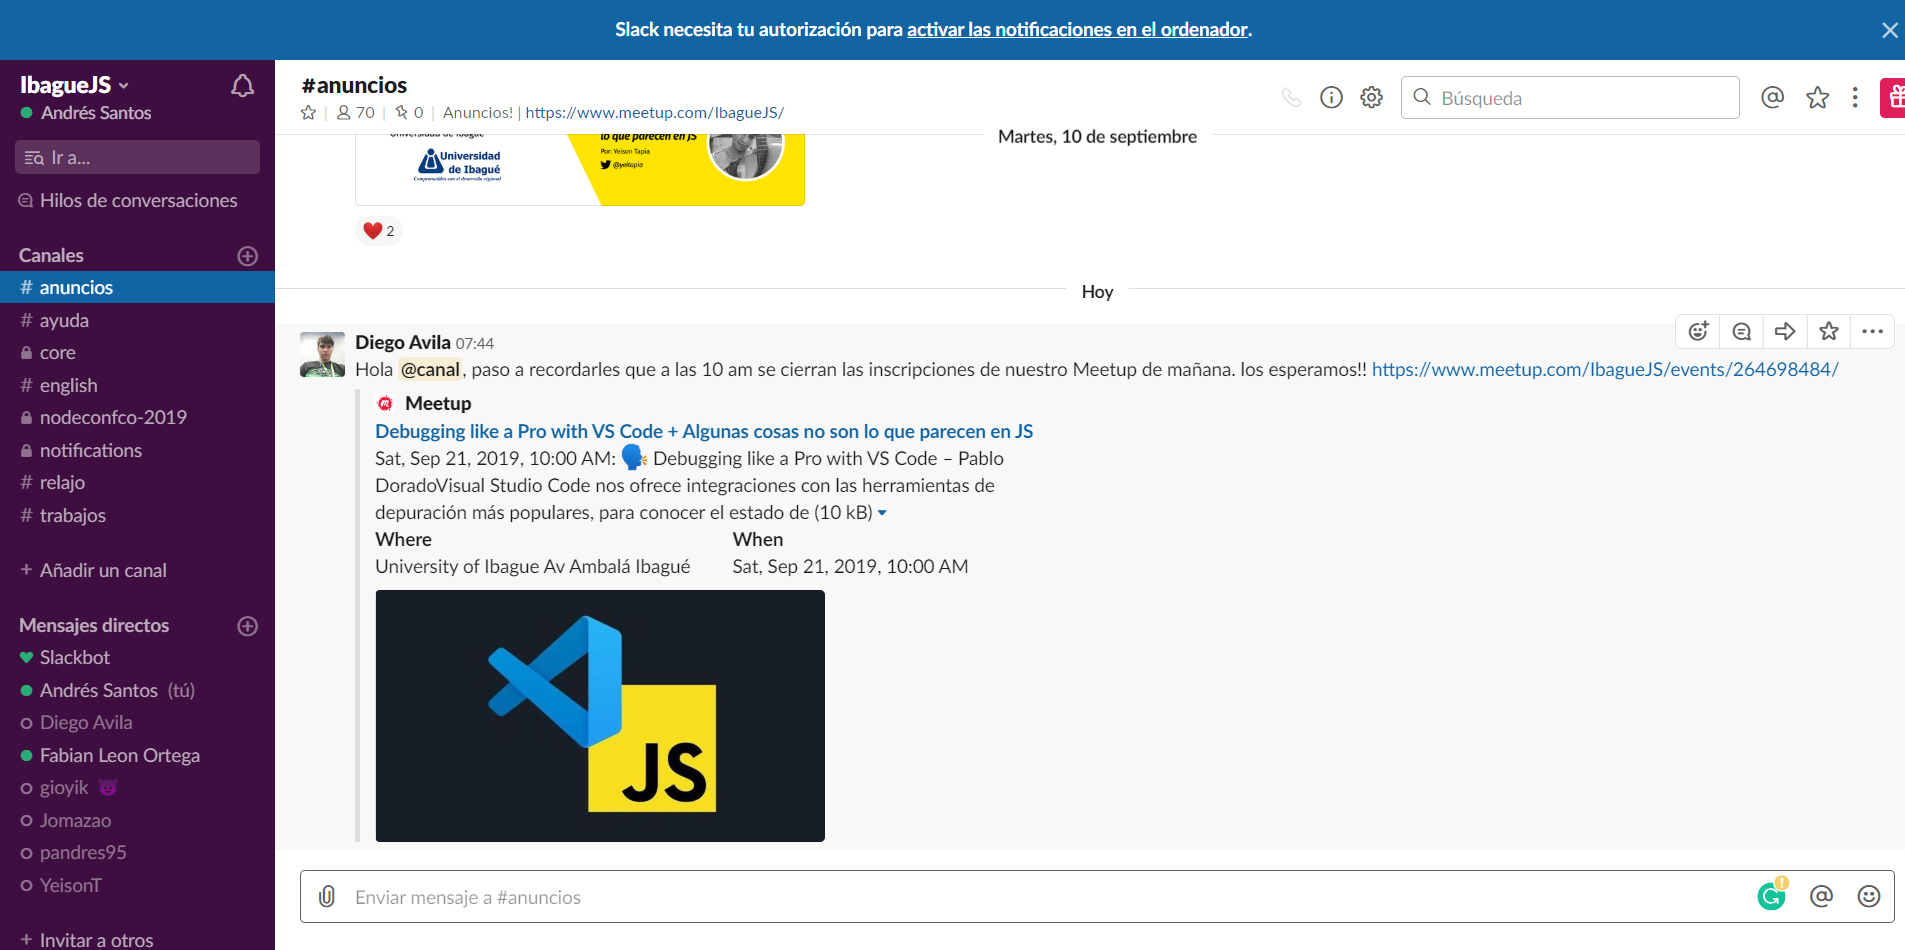Dismiss the notification authorization banner
The image size is (1905, 950).
(x=1889, y=30)
